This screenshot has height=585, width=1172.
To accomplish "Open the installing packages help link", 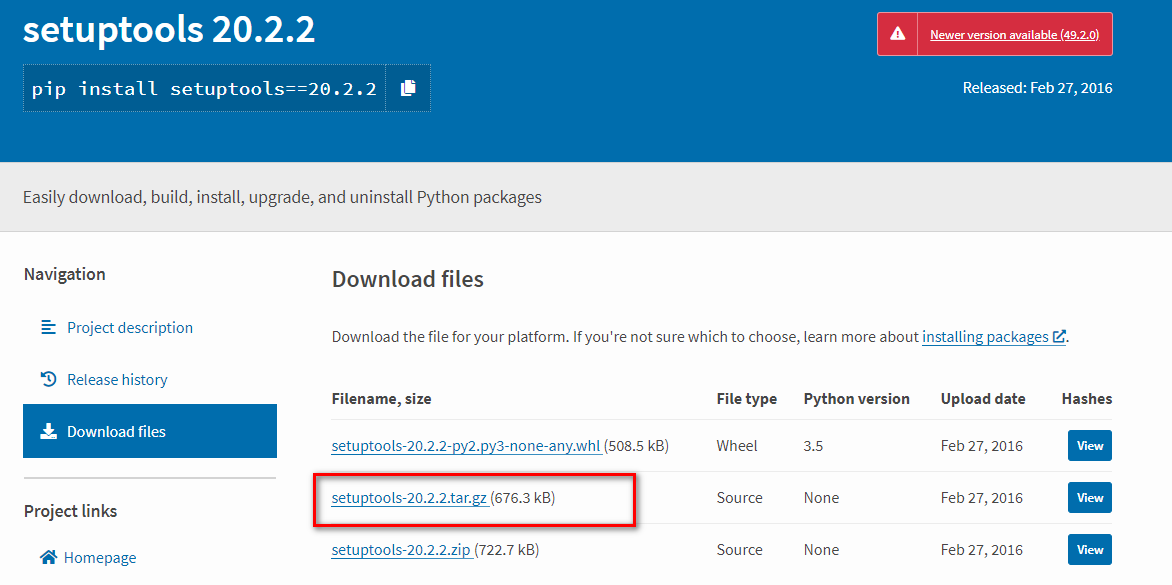I will tap(985, 337).
